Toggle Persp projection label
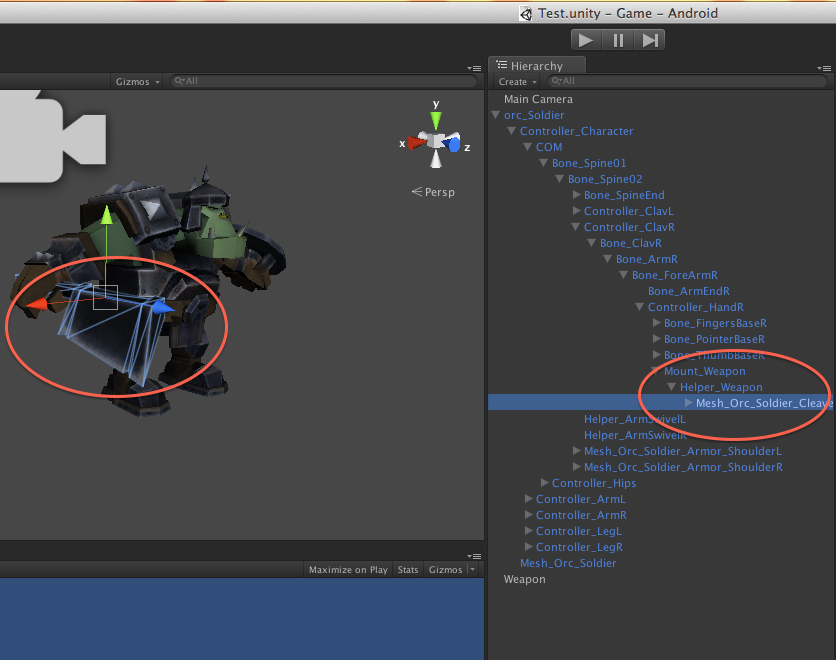 click(x=433, y=192)
